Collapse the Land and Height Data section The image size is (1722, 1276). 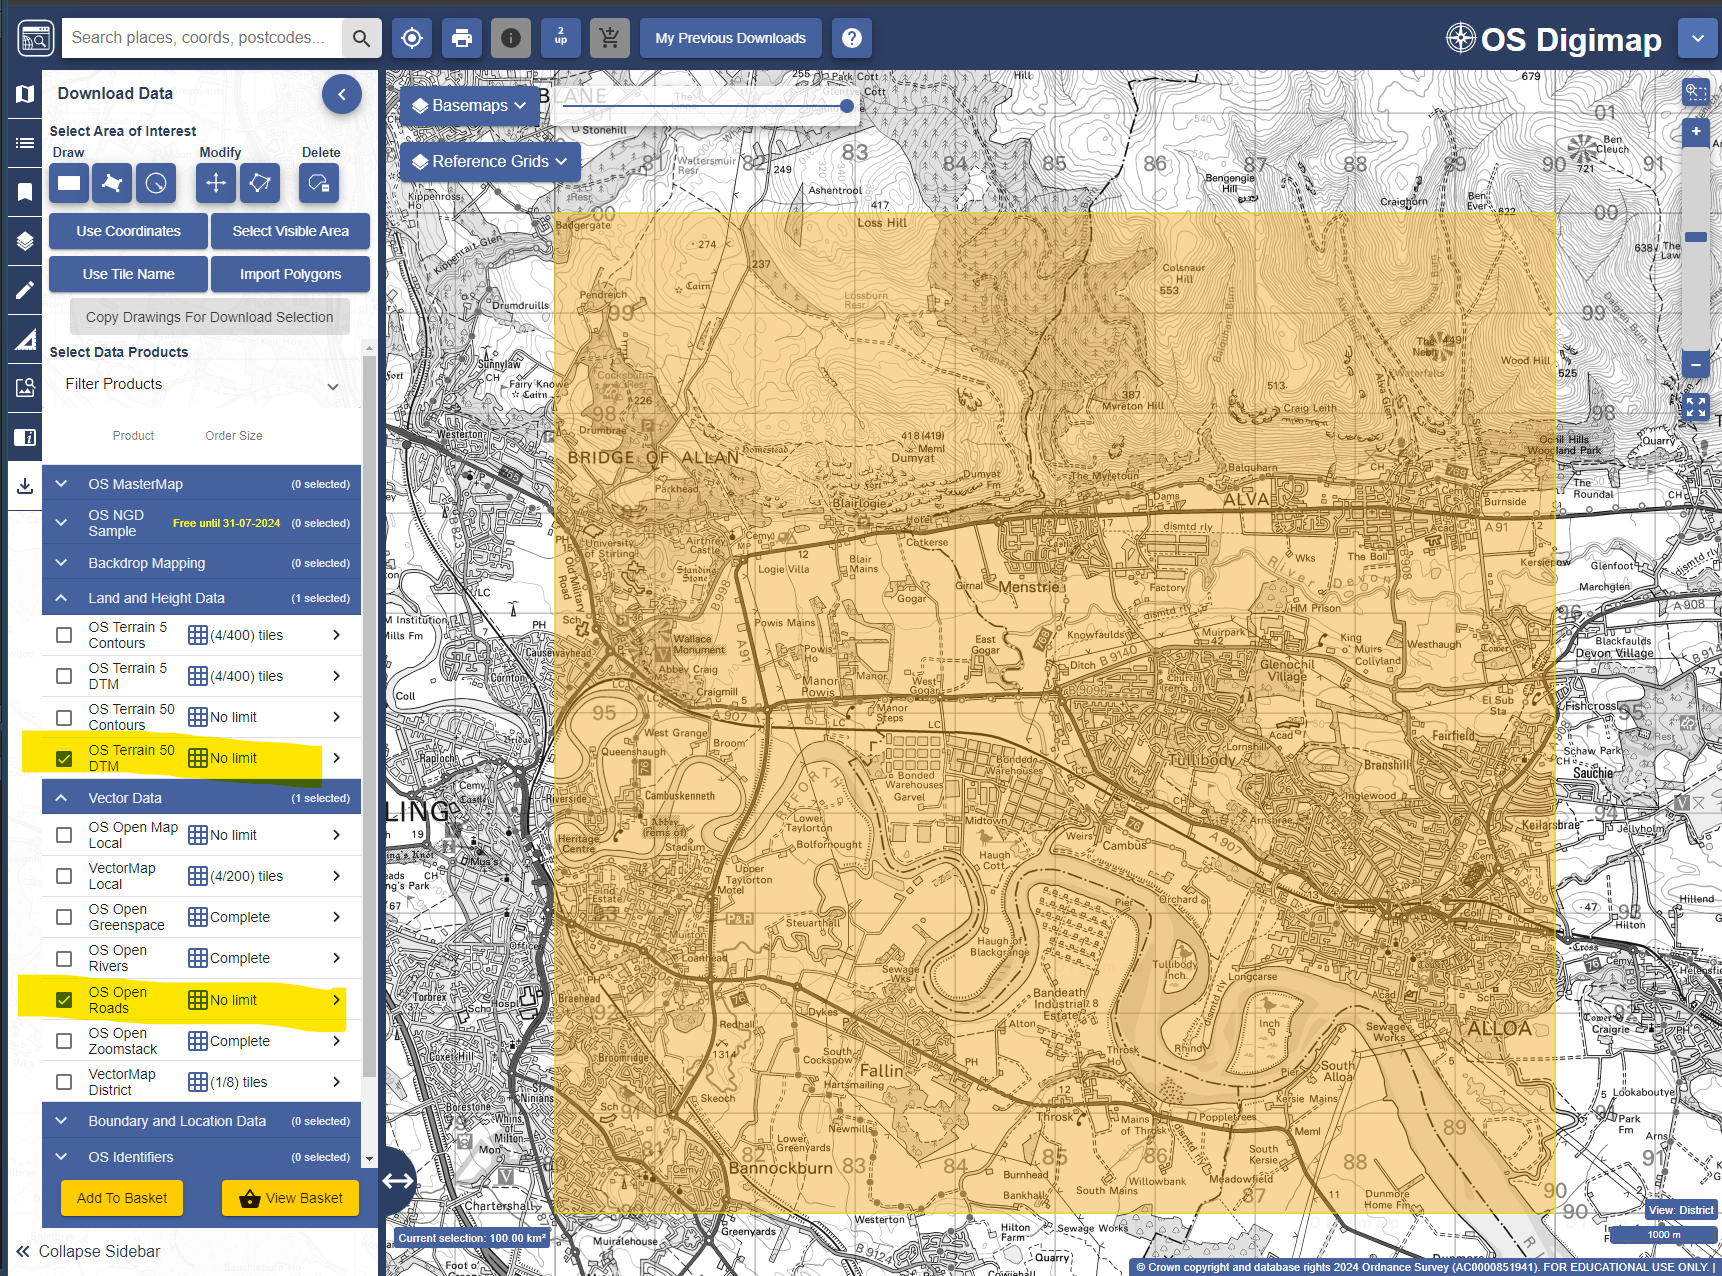pyautogui.click(x=201, y=598)
